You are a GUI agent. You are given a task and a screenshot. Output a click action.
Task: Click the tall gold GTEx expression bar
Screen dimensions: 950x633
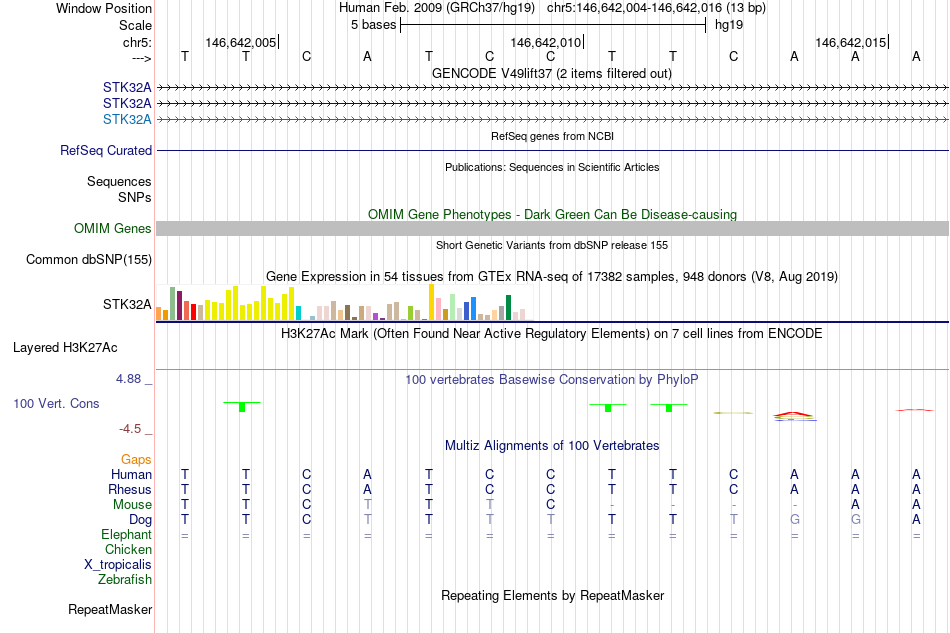click(431, 302)
